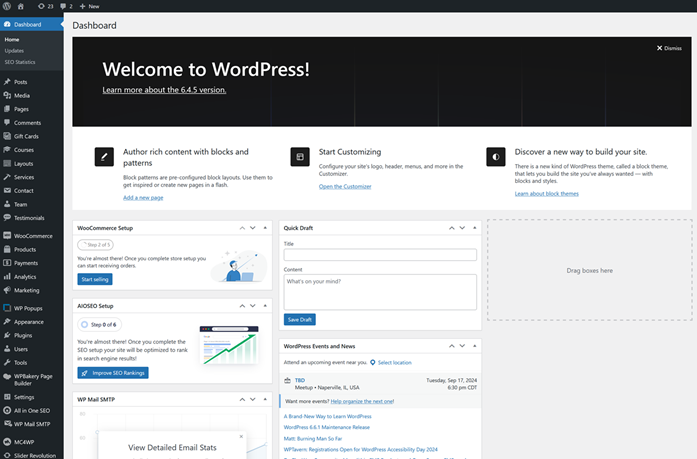697x459 pixels.
Task: Open the WooCommerce menu in sidebar
Action: point(32,236)
